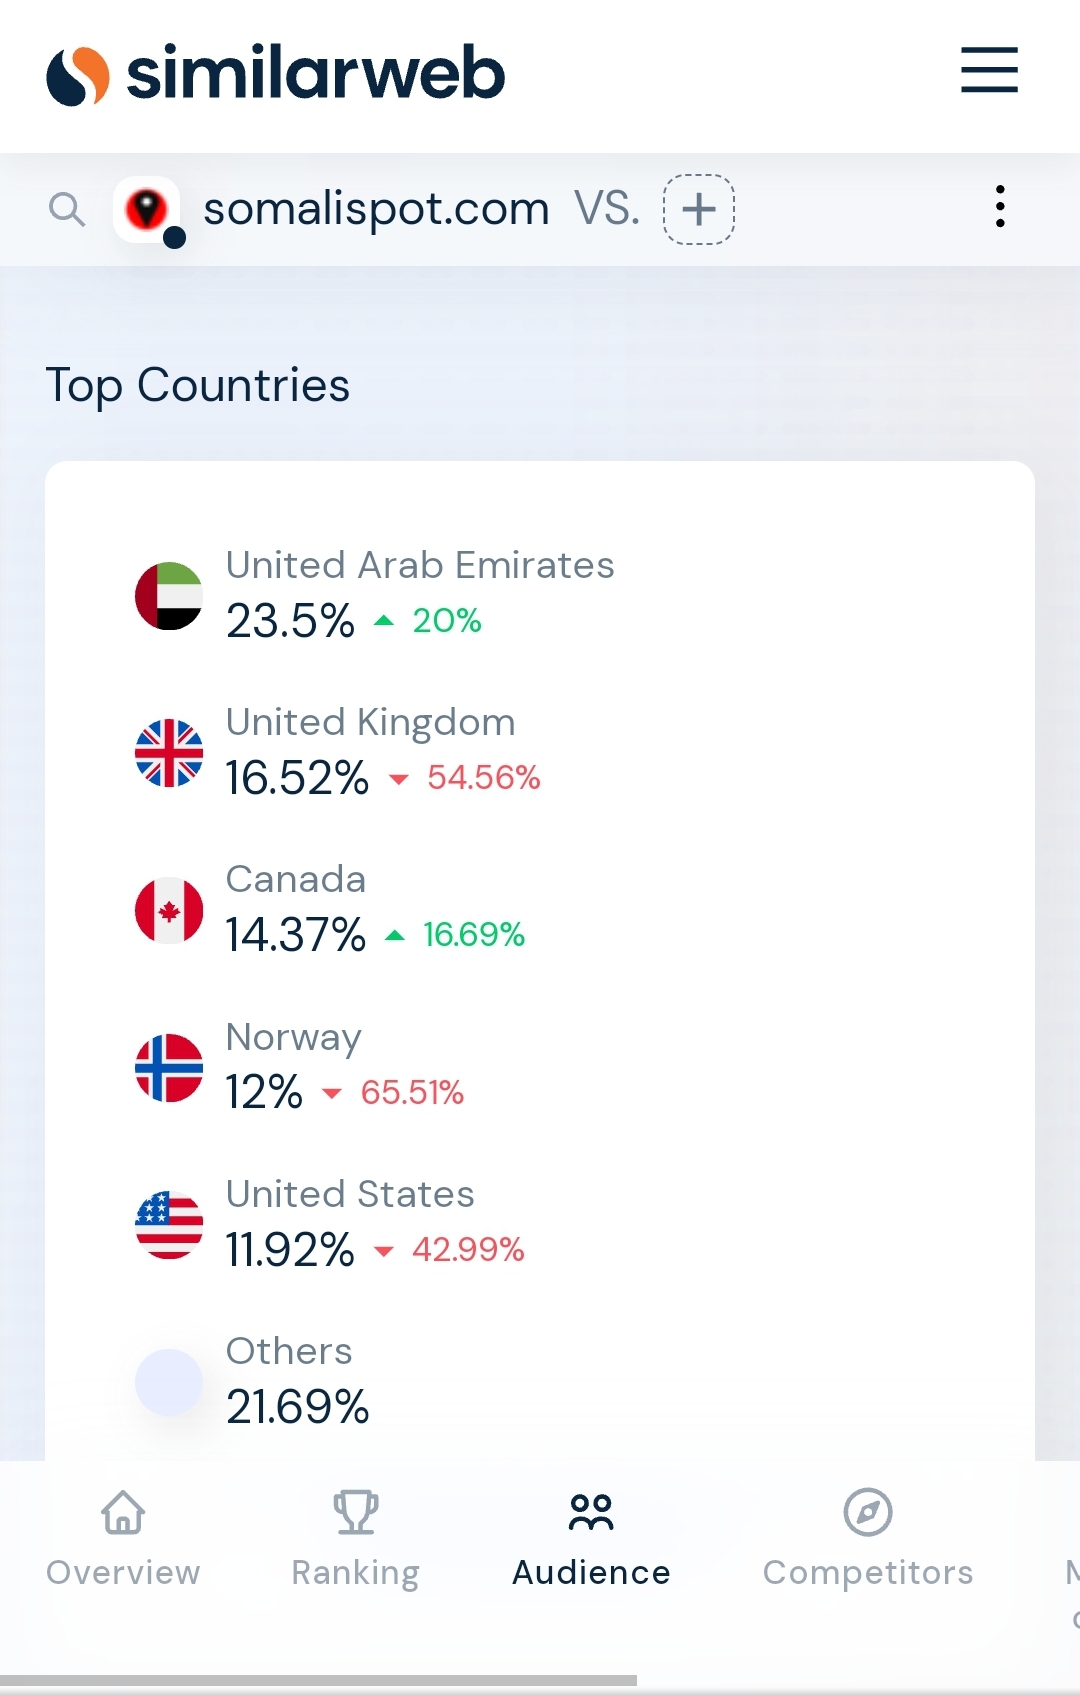Viewport: 1080px width, 1696px height.
Task: Select the United Arab Emirates flag
Action: pos(169,596)
